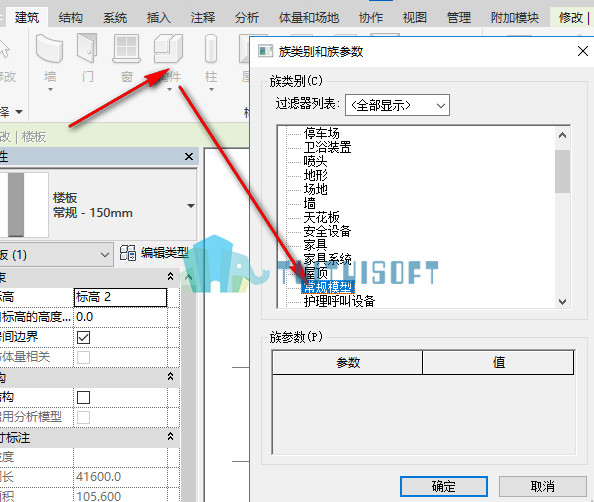
Task: Select the Component (构件) tool icon
Action: 168,48
